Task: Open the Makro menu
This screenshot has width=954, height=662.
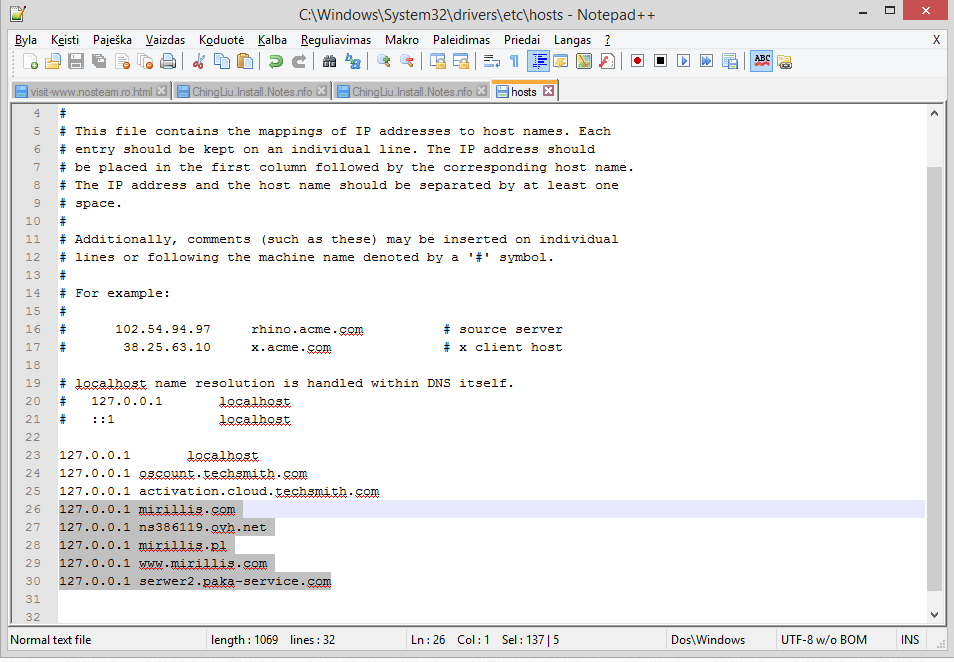Action: point(402,40)
